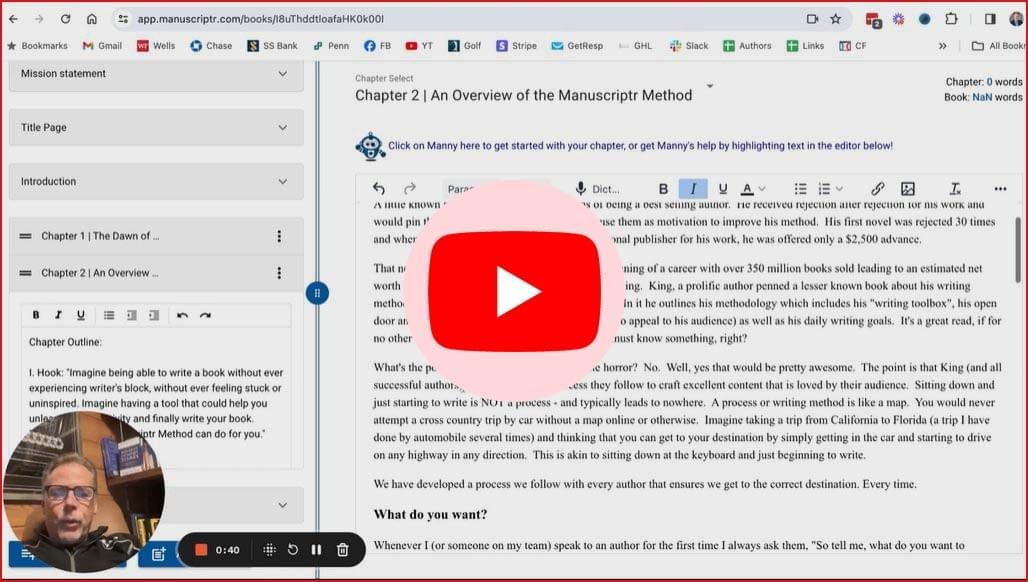Select Chapter 2 | An Overview... in sidebar

(x=100, y=273)
